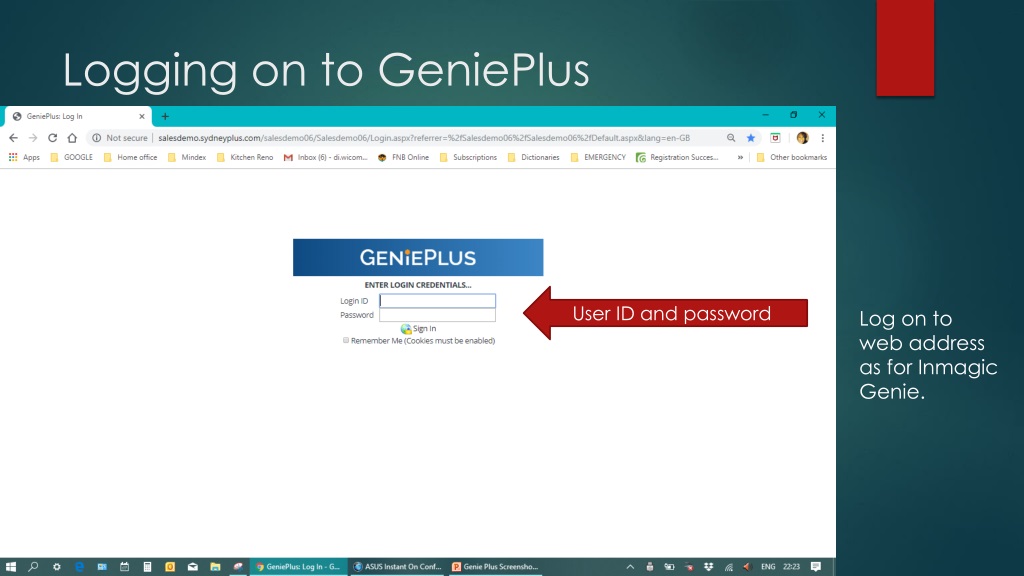Screen dimensions: 1024x576
Task: Open the calendar app in taskbar
Action: point(125,567)
